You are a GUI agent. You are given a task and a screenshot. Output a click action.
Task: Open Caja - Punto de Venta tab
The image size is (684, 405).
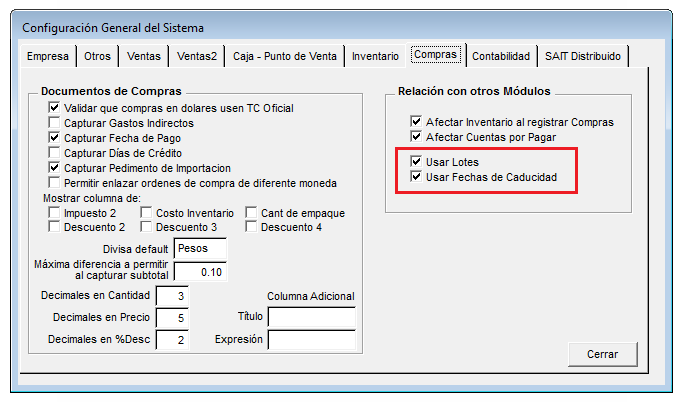(284, 56)
